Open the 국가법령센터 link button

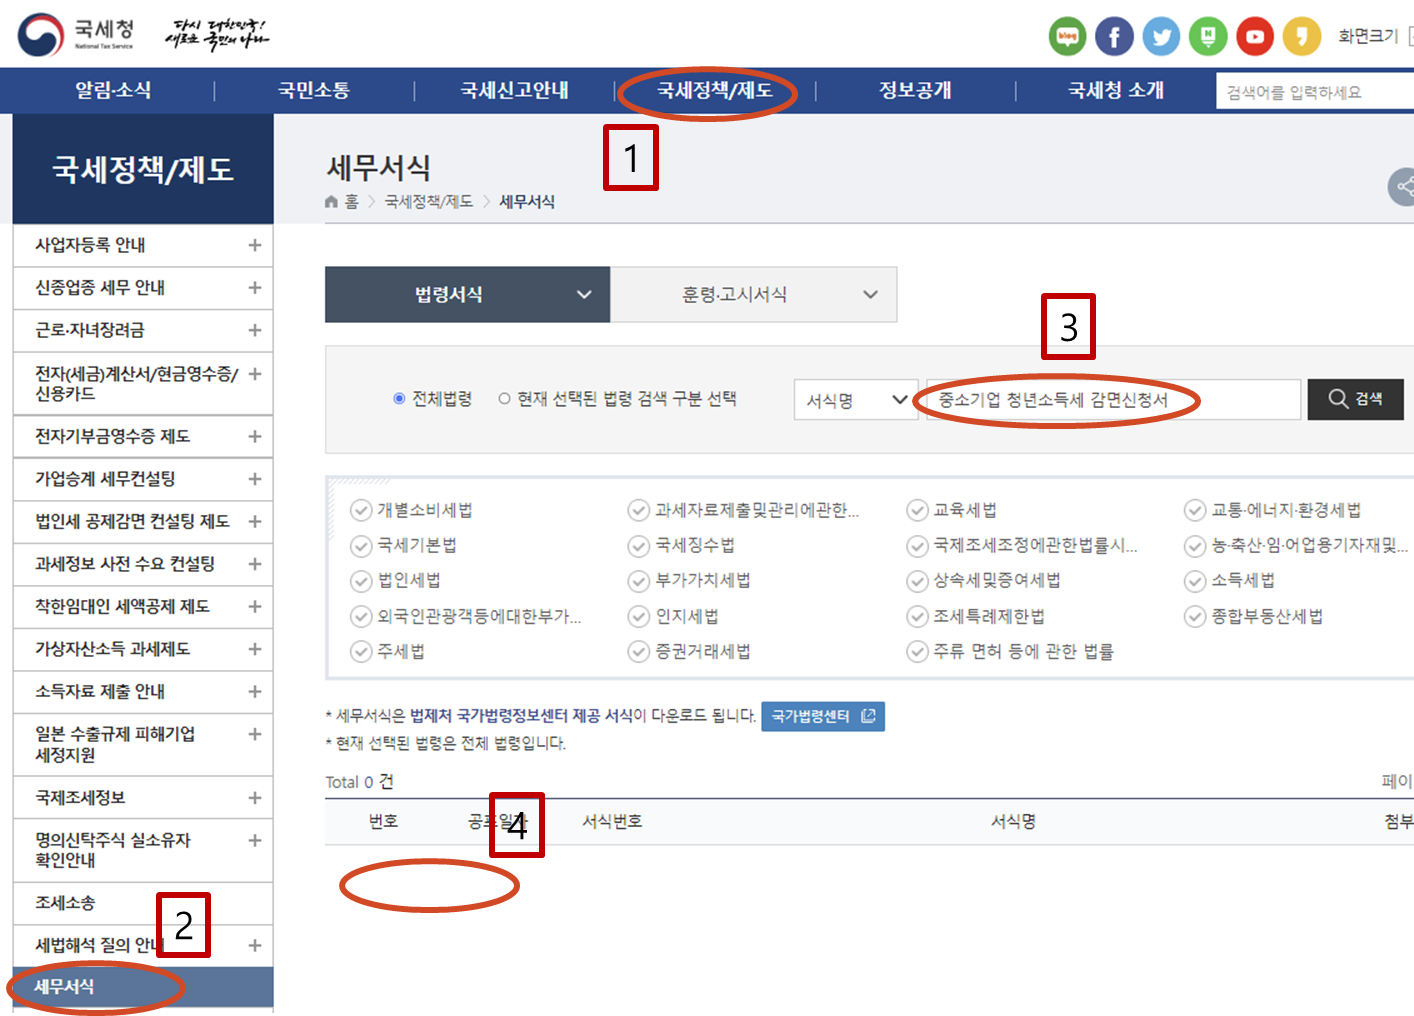click(x=822, y=716)
